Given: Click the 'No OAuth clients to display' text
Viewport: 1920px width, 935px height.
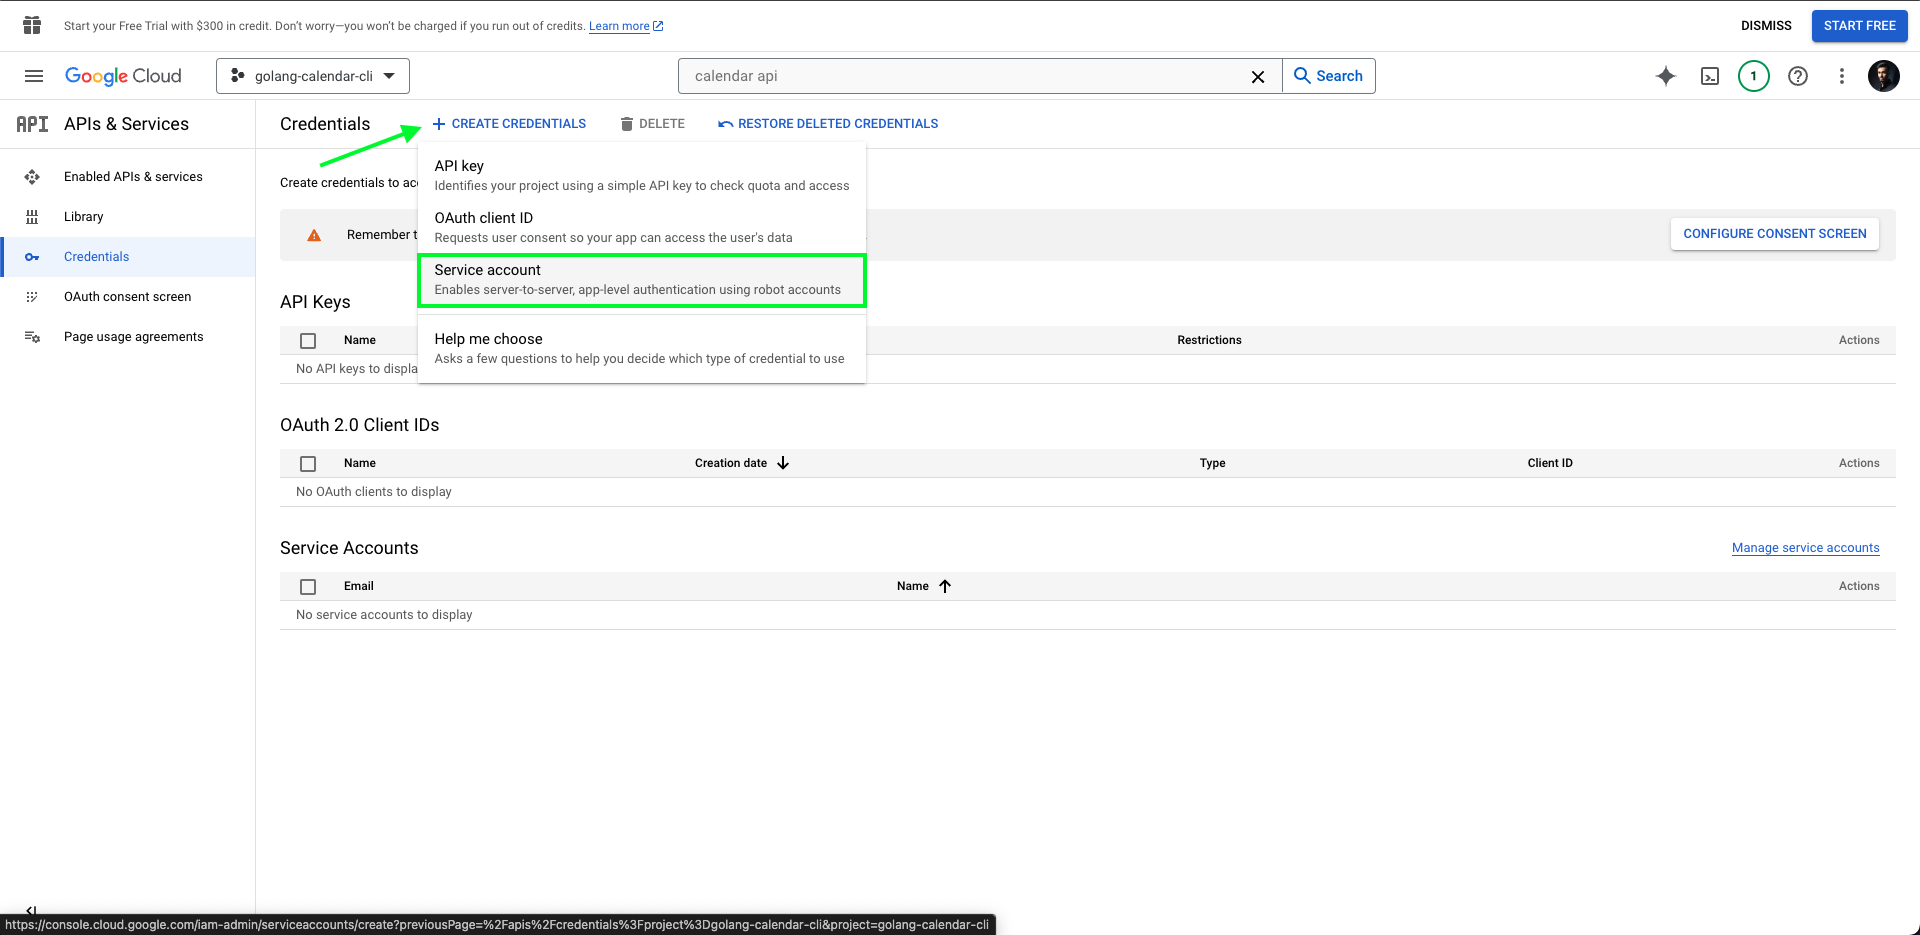Looking at the screenshot, I should pyautogui.click(x=374, y=492).
